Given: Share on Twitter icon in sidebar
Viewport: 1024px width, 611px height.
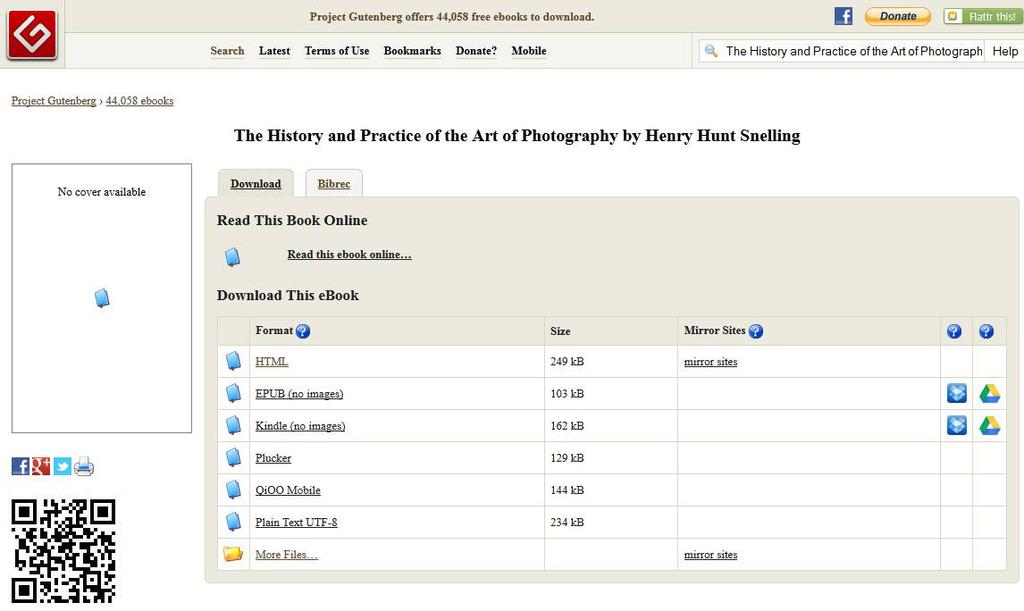Looking at the screenshot, I should click(x=62, y=466).
